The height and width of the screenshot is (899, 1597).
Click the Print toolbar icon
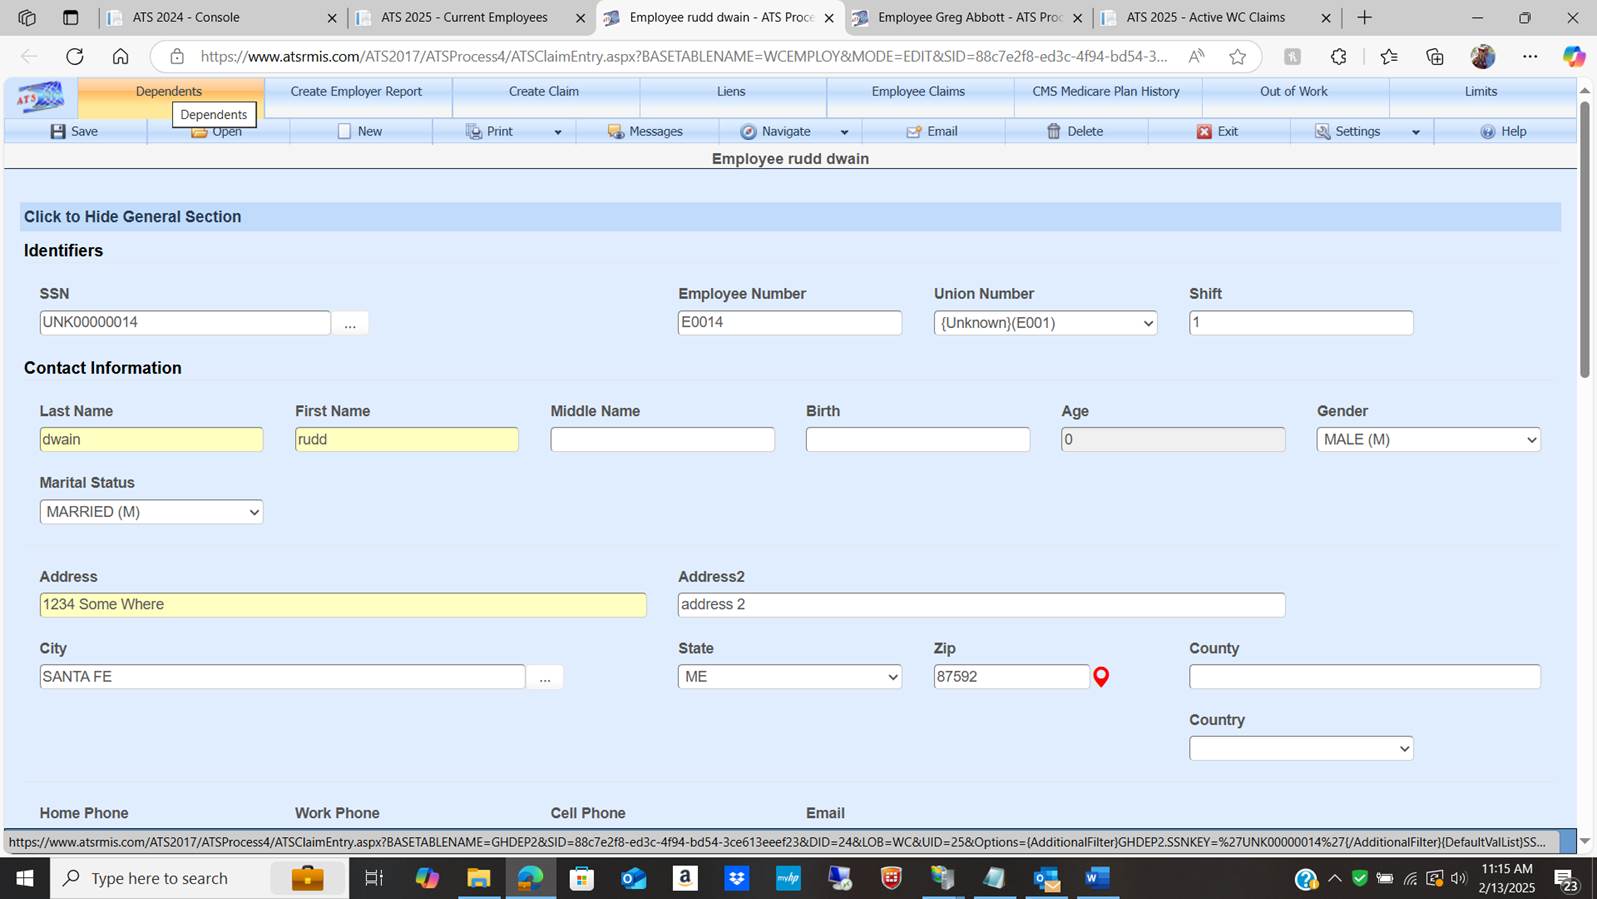pyautogui.click(x=474, y=131)
